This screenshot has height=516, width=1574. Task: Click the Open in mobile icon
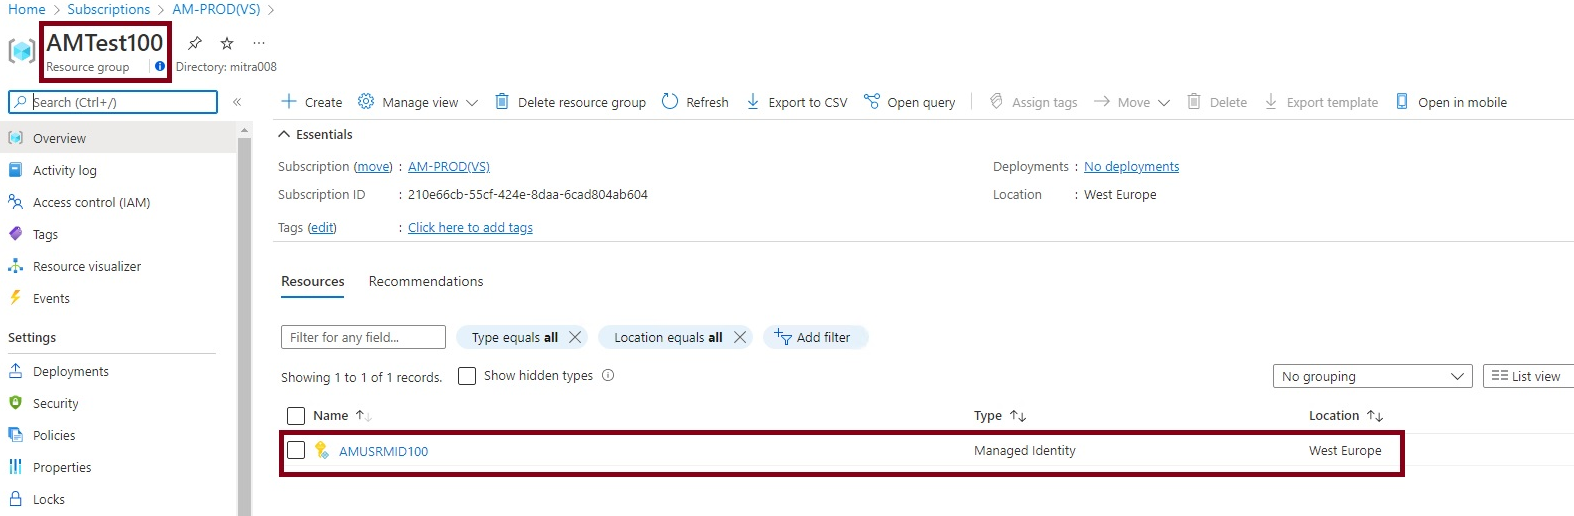click(1402, 101)
